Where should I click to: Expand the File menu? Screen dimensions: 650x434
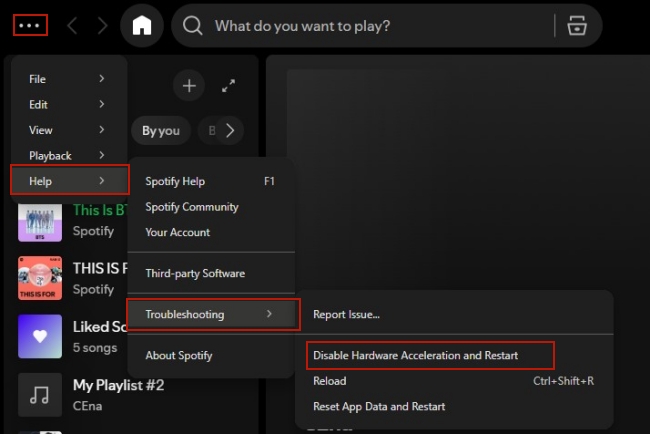(69, 79)
